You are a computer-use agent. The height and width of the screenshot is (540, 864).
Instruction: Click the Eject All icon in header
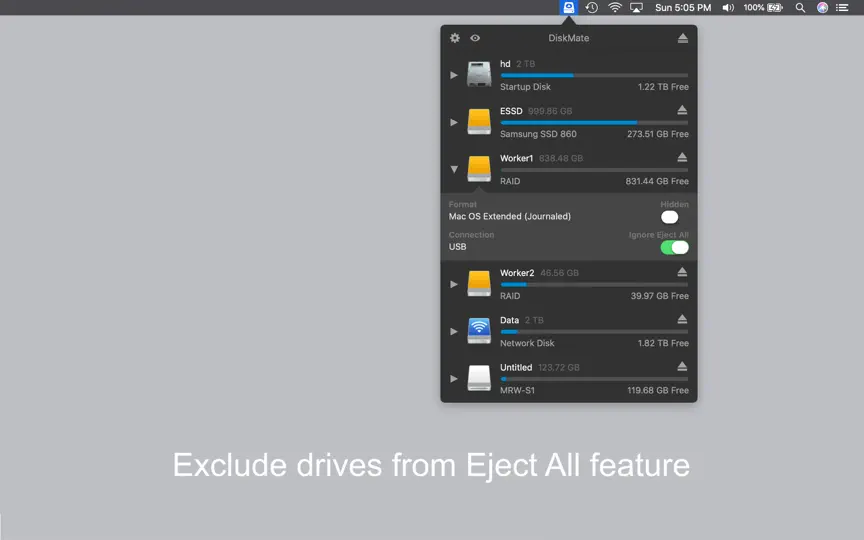[x=683, y=38]
